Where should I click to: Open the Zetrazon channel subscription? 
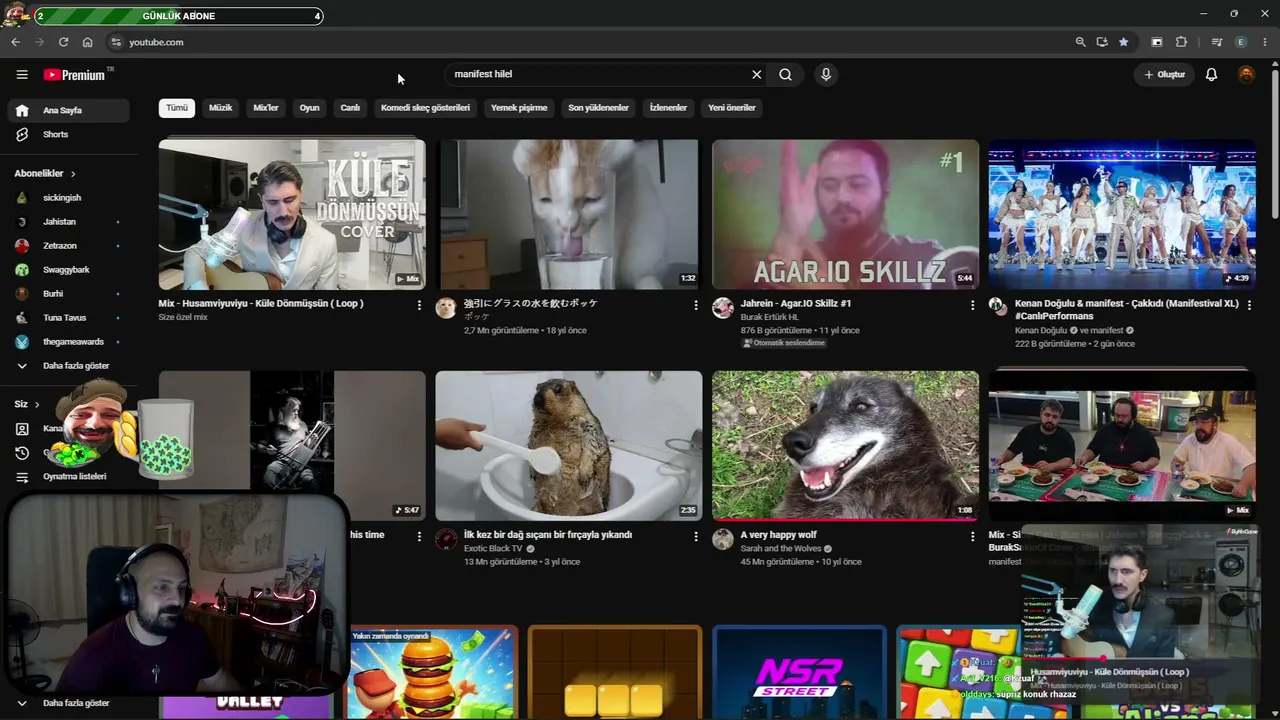(x=68, y=246)
